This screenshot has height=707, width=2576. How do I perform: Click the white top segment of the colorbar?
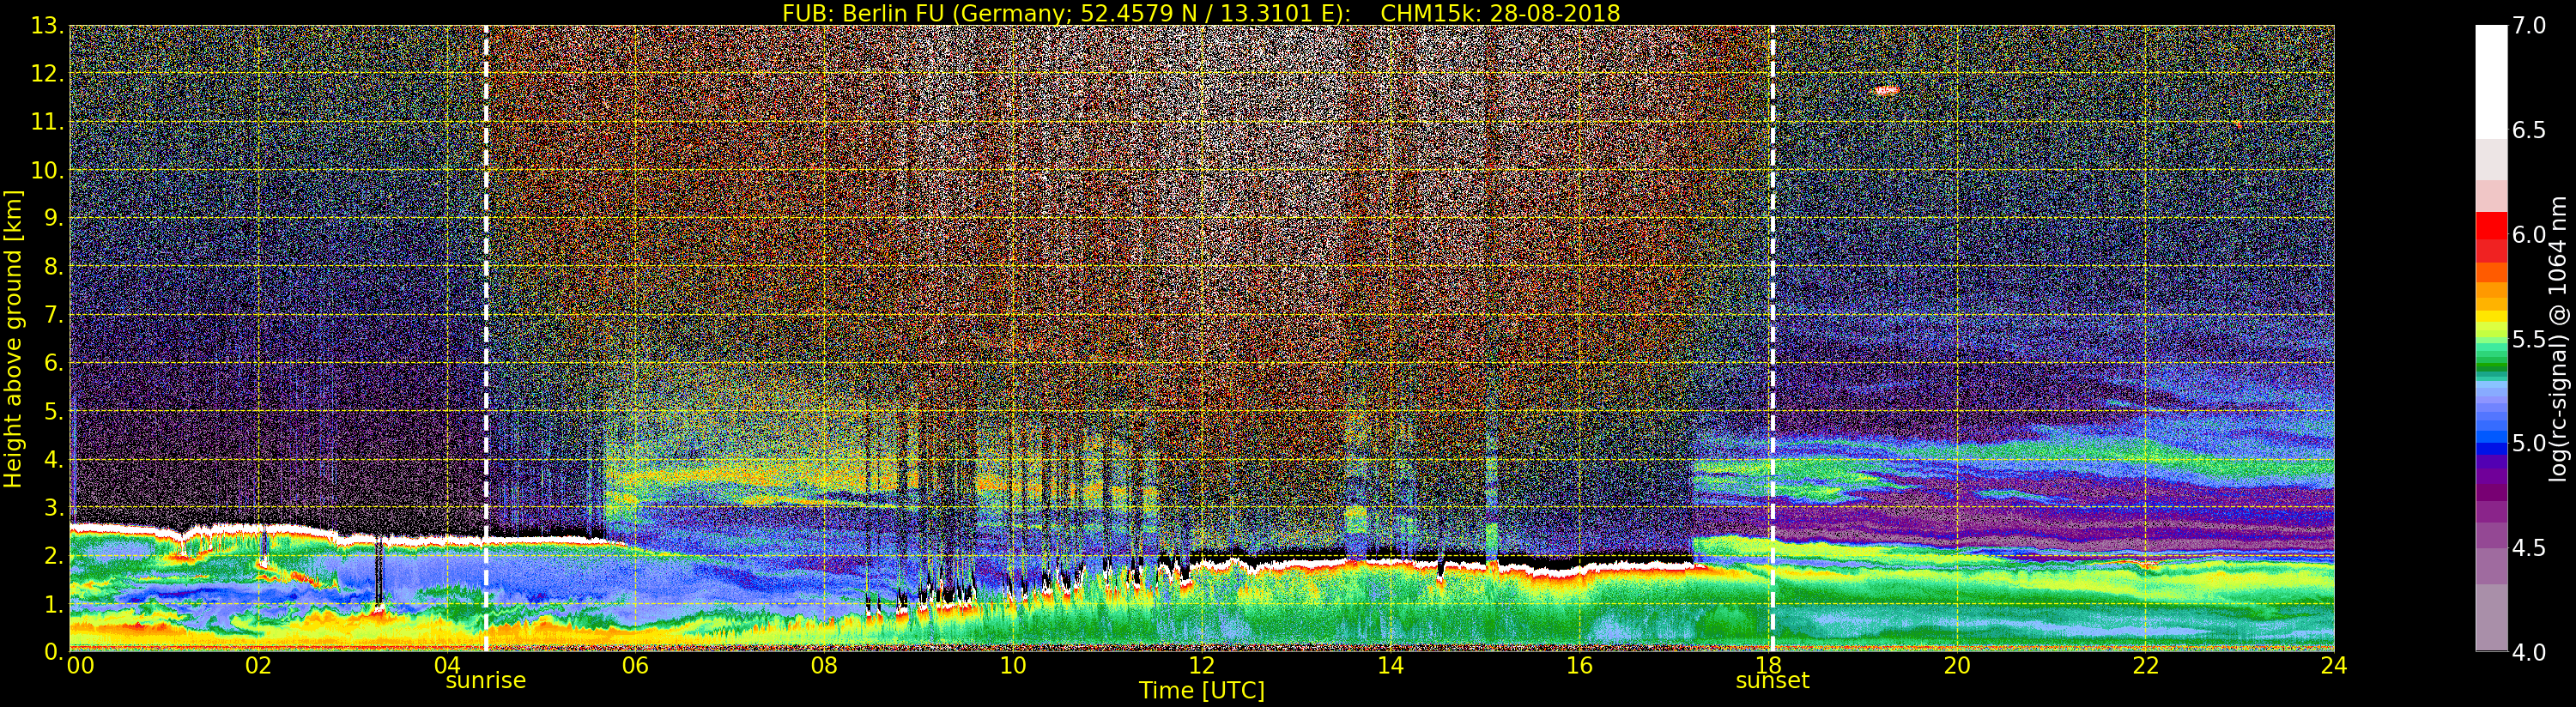click(x=2491, y=82)
